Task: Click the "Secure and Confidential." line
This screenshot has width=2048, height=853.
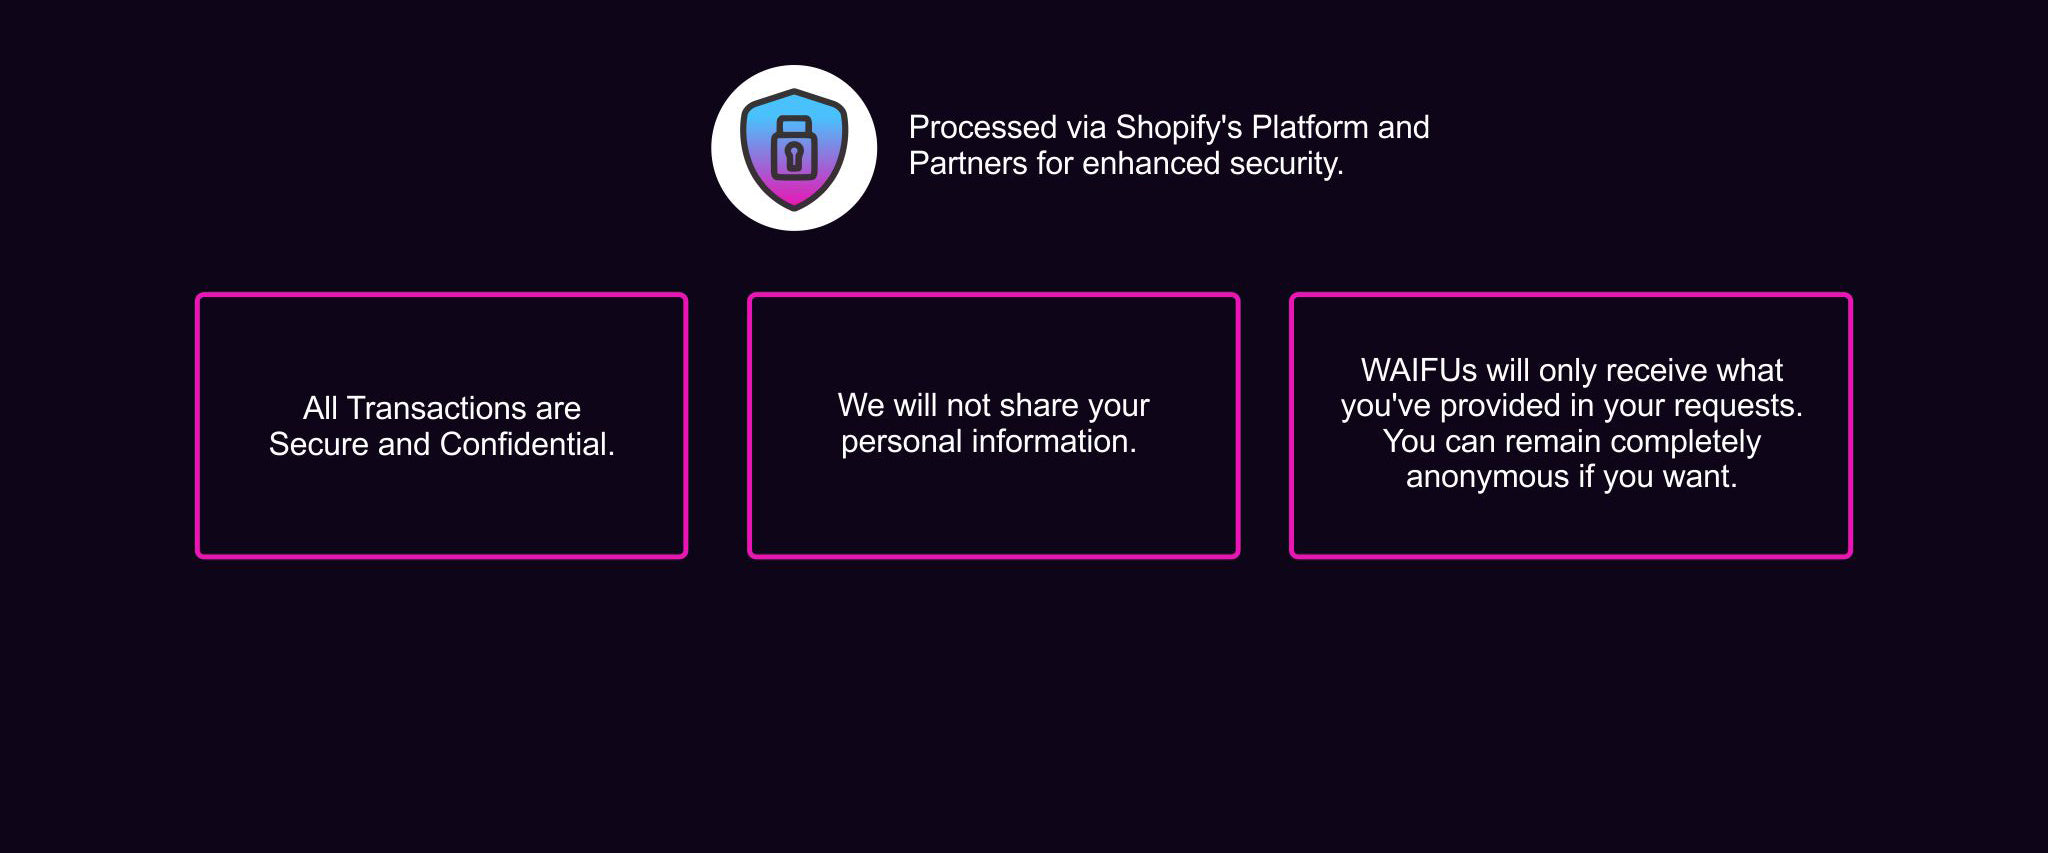Action: [x=441, y=445]
